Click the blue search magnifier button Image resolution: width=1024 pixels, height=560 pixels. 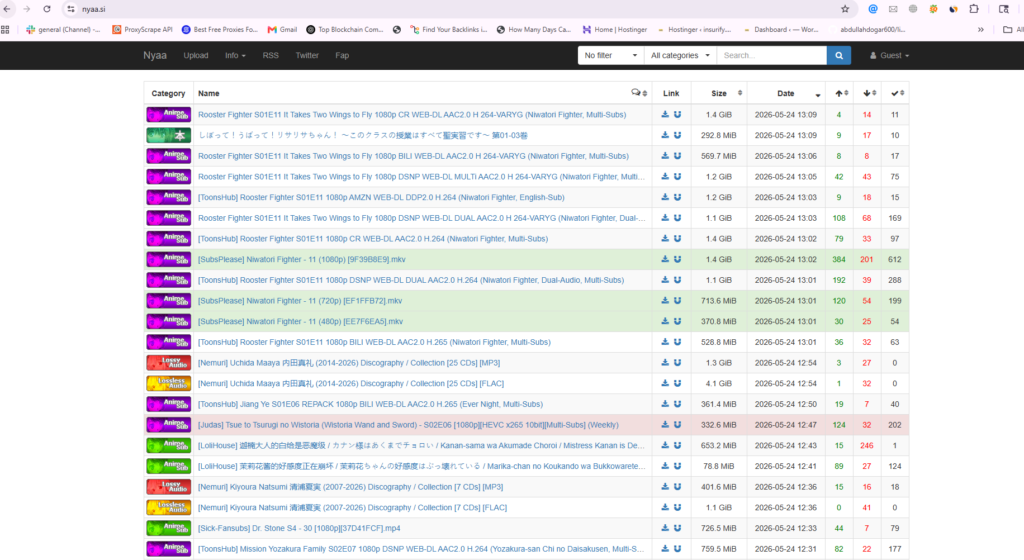click(x=839, y=55)
